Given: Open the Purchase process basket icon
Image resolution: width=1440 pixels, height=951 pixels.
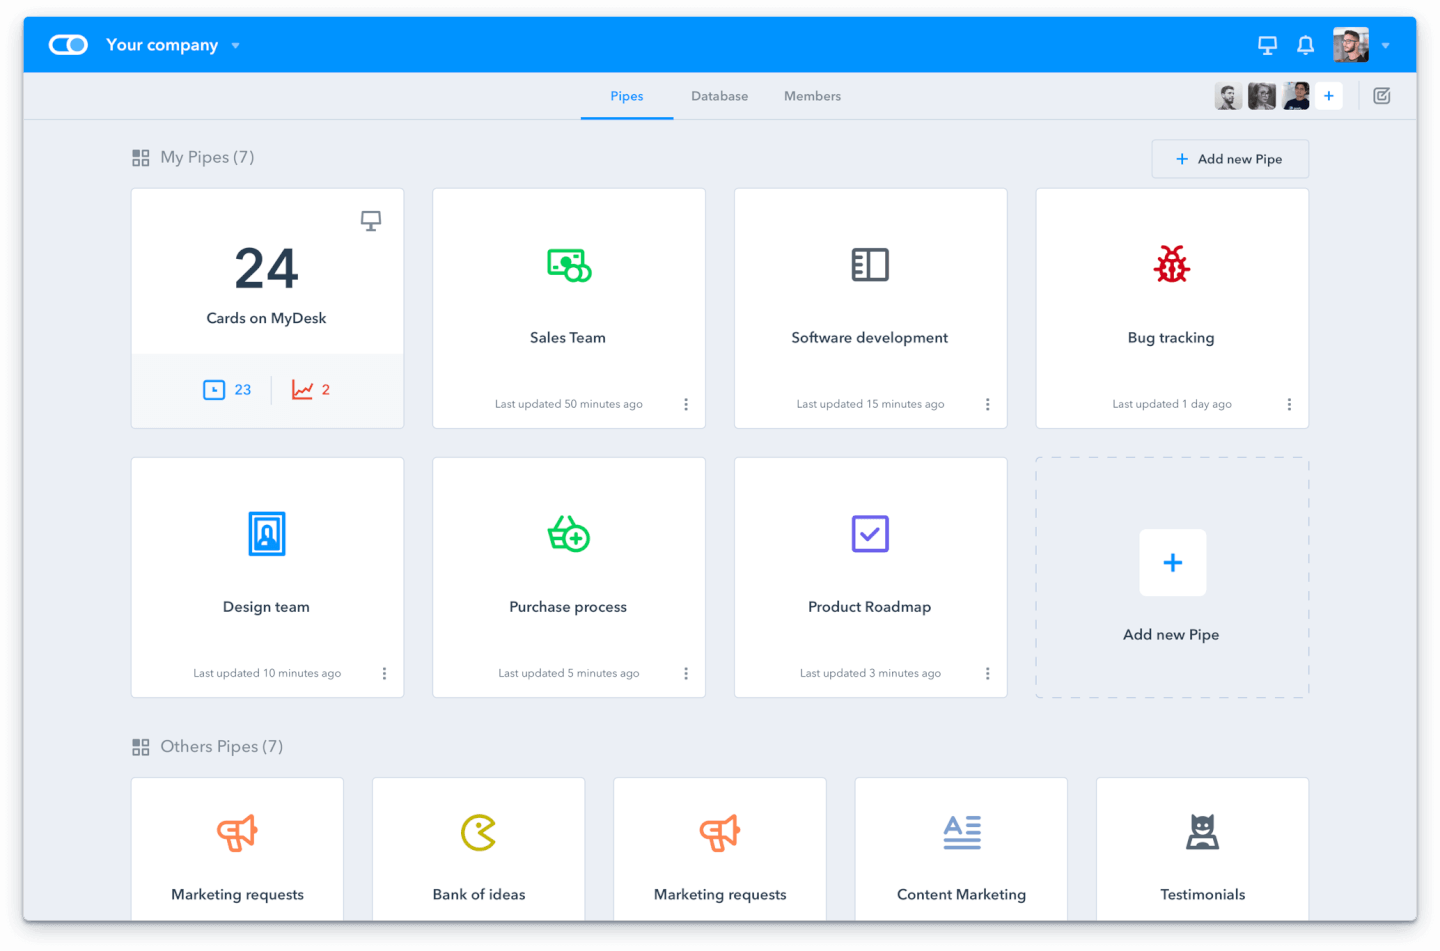Looking at the screenshot, I should 569,534.
